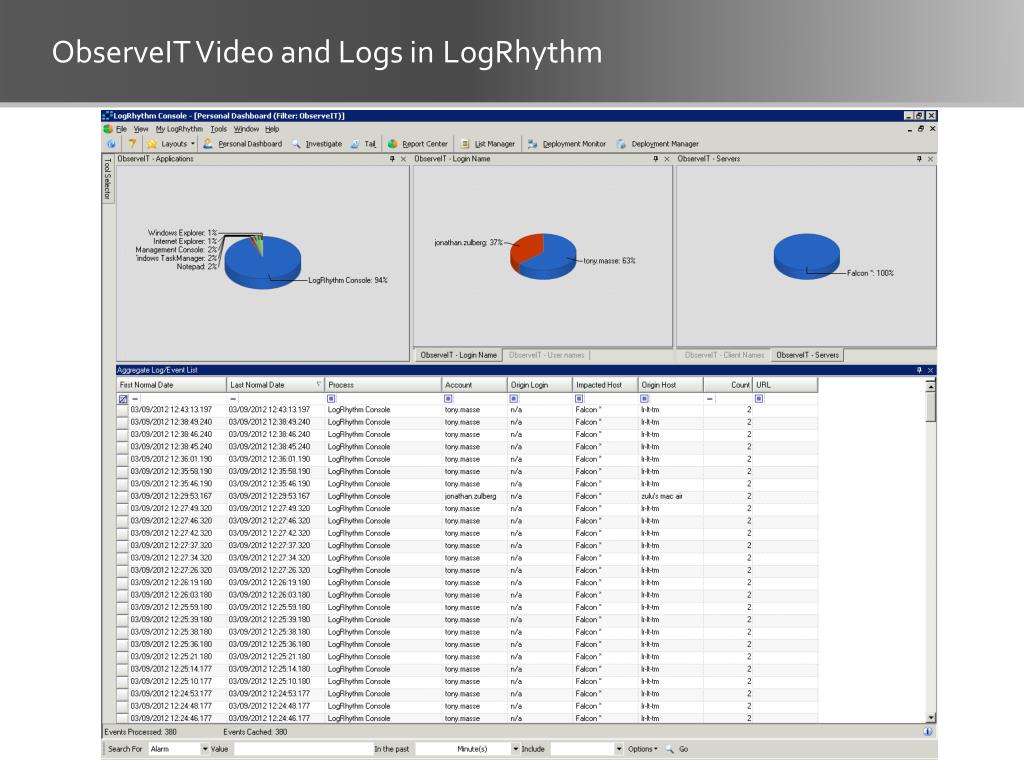Image resolution: width=1024 pixels, height=768 pixels.
Task: Click the Layouts star icon
Action: [152, 144]
